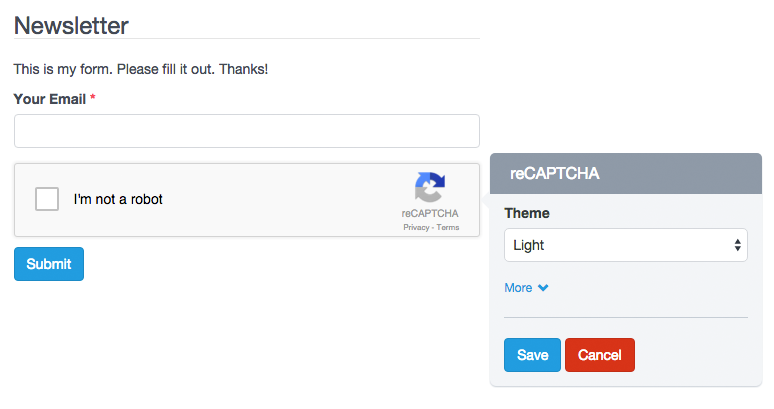Expand options with the More chevron
The image size is (774, 409).
543,288
